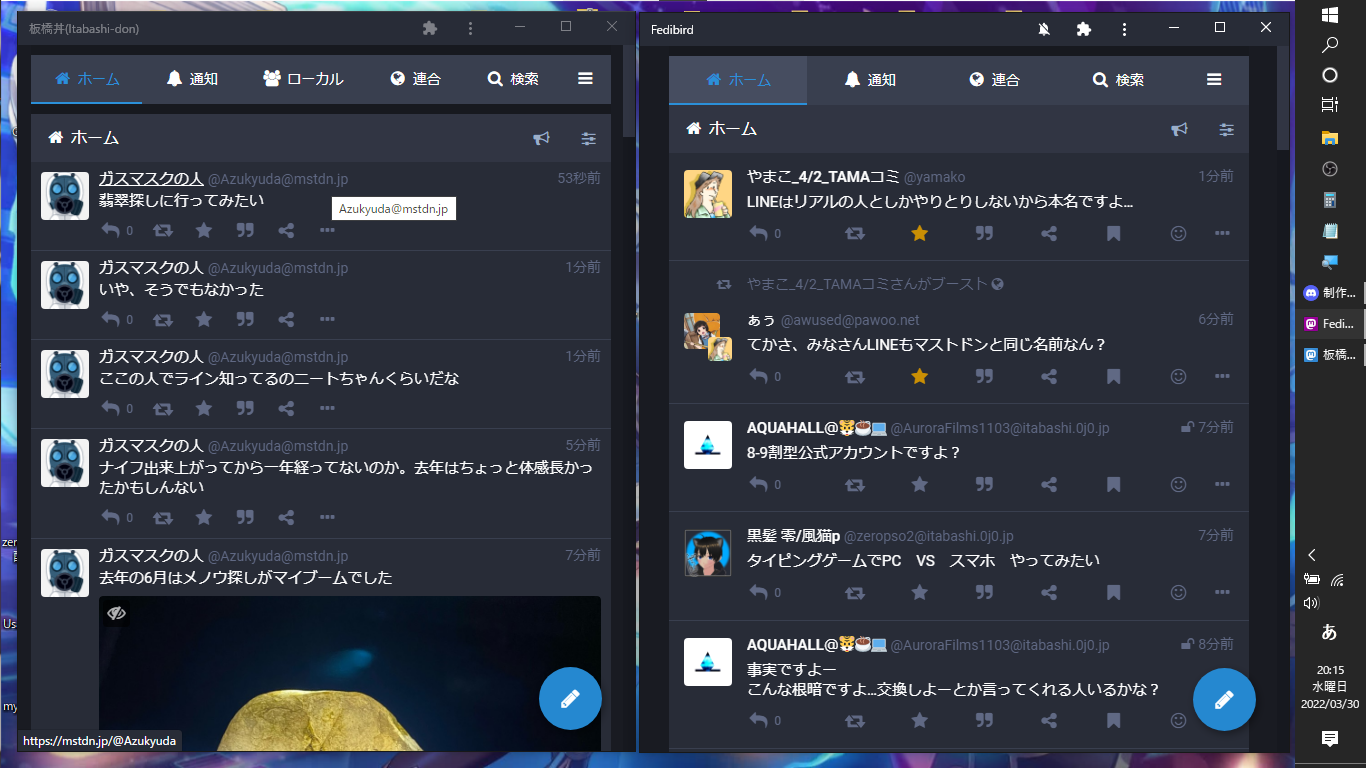Image resolution: width=1366 pixels, height=768 pixels.
Task: Open the 53秒前 timestamp link
Action: click(579, 179)
